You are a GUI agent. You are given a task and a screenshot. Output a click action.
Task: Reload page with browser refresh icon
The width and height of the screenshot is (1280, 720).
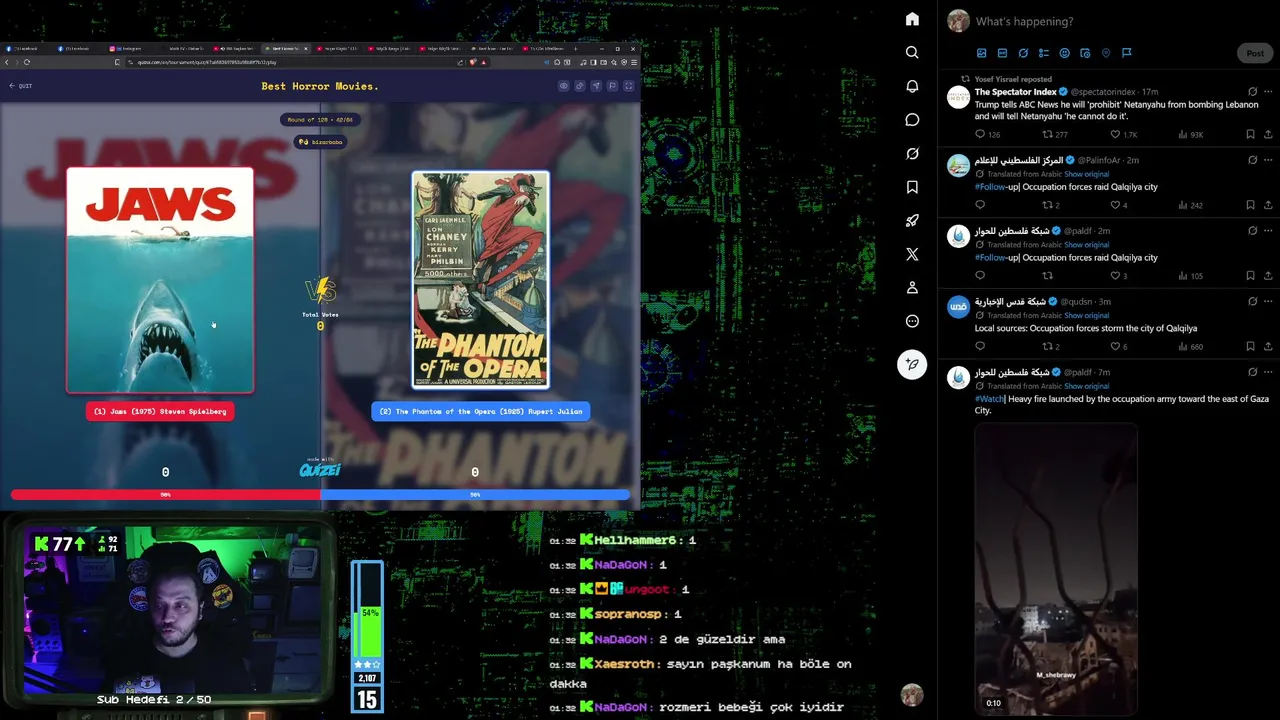tap(27, 62)
